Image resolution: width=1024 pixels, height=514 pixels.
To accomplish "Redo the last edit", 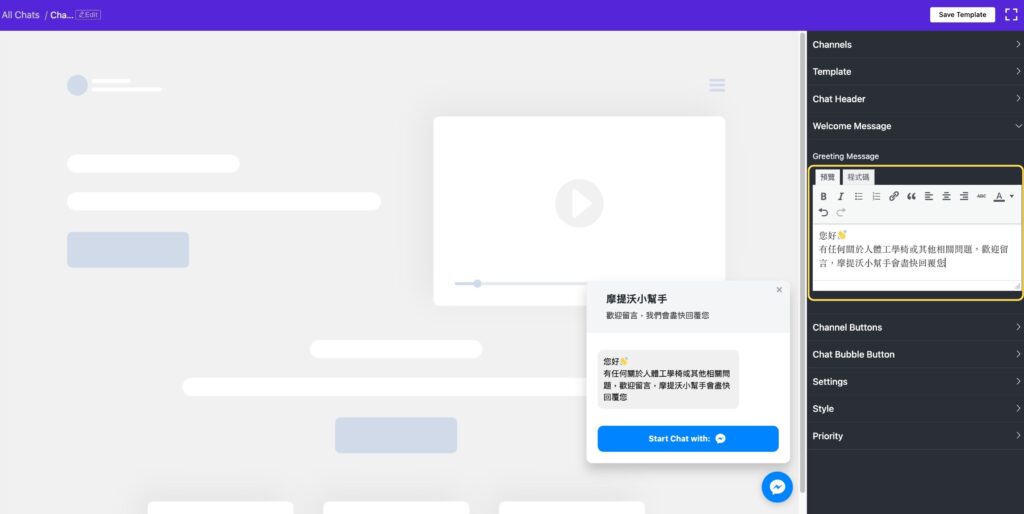I will click(x=841, y=212).
